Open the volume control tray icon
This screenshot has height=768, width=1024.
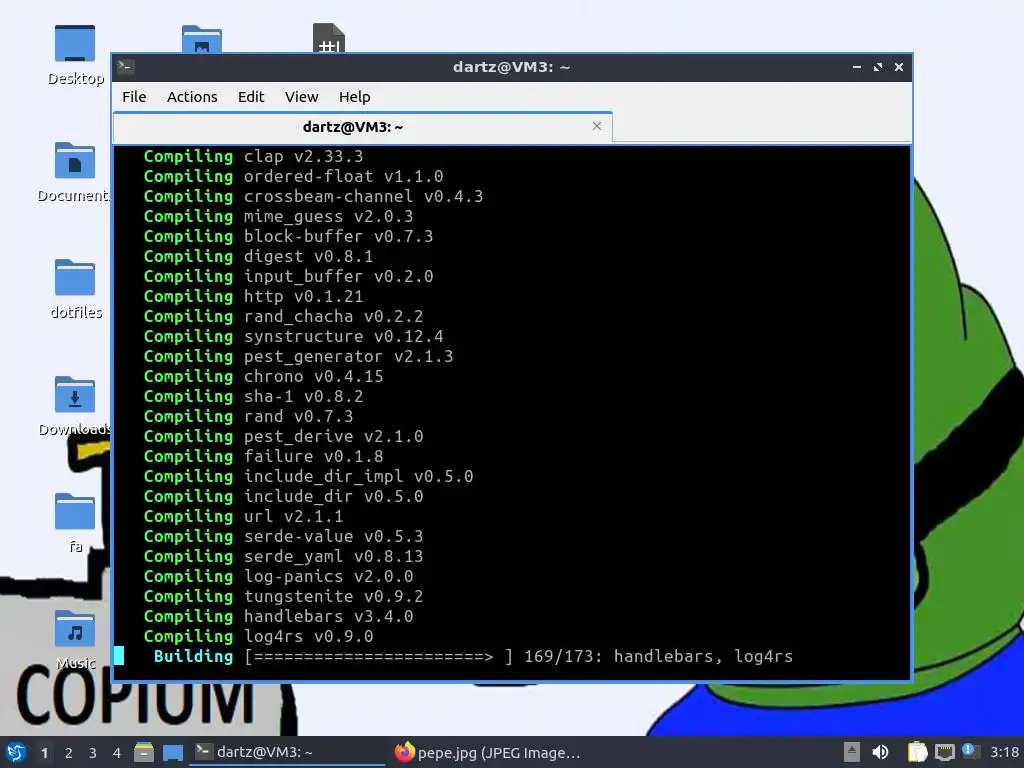(880, 752)
